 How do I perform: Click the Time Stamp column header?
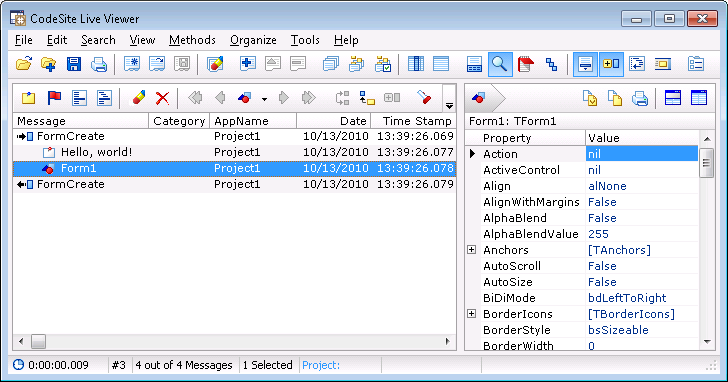tap(413, 121)
